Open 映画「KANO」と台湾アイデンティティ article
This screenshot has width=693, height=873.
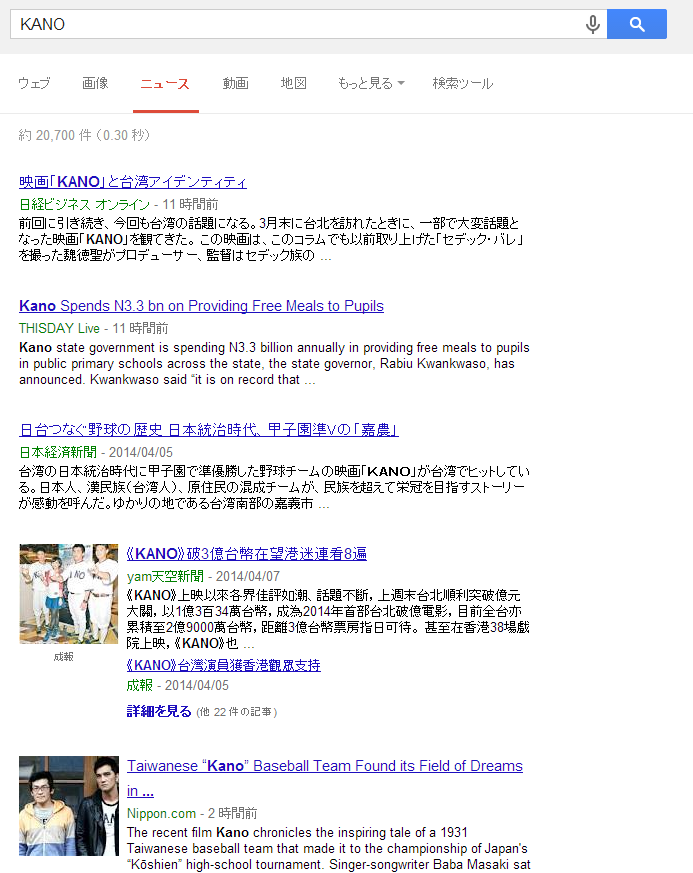click(x=133, y=182)
